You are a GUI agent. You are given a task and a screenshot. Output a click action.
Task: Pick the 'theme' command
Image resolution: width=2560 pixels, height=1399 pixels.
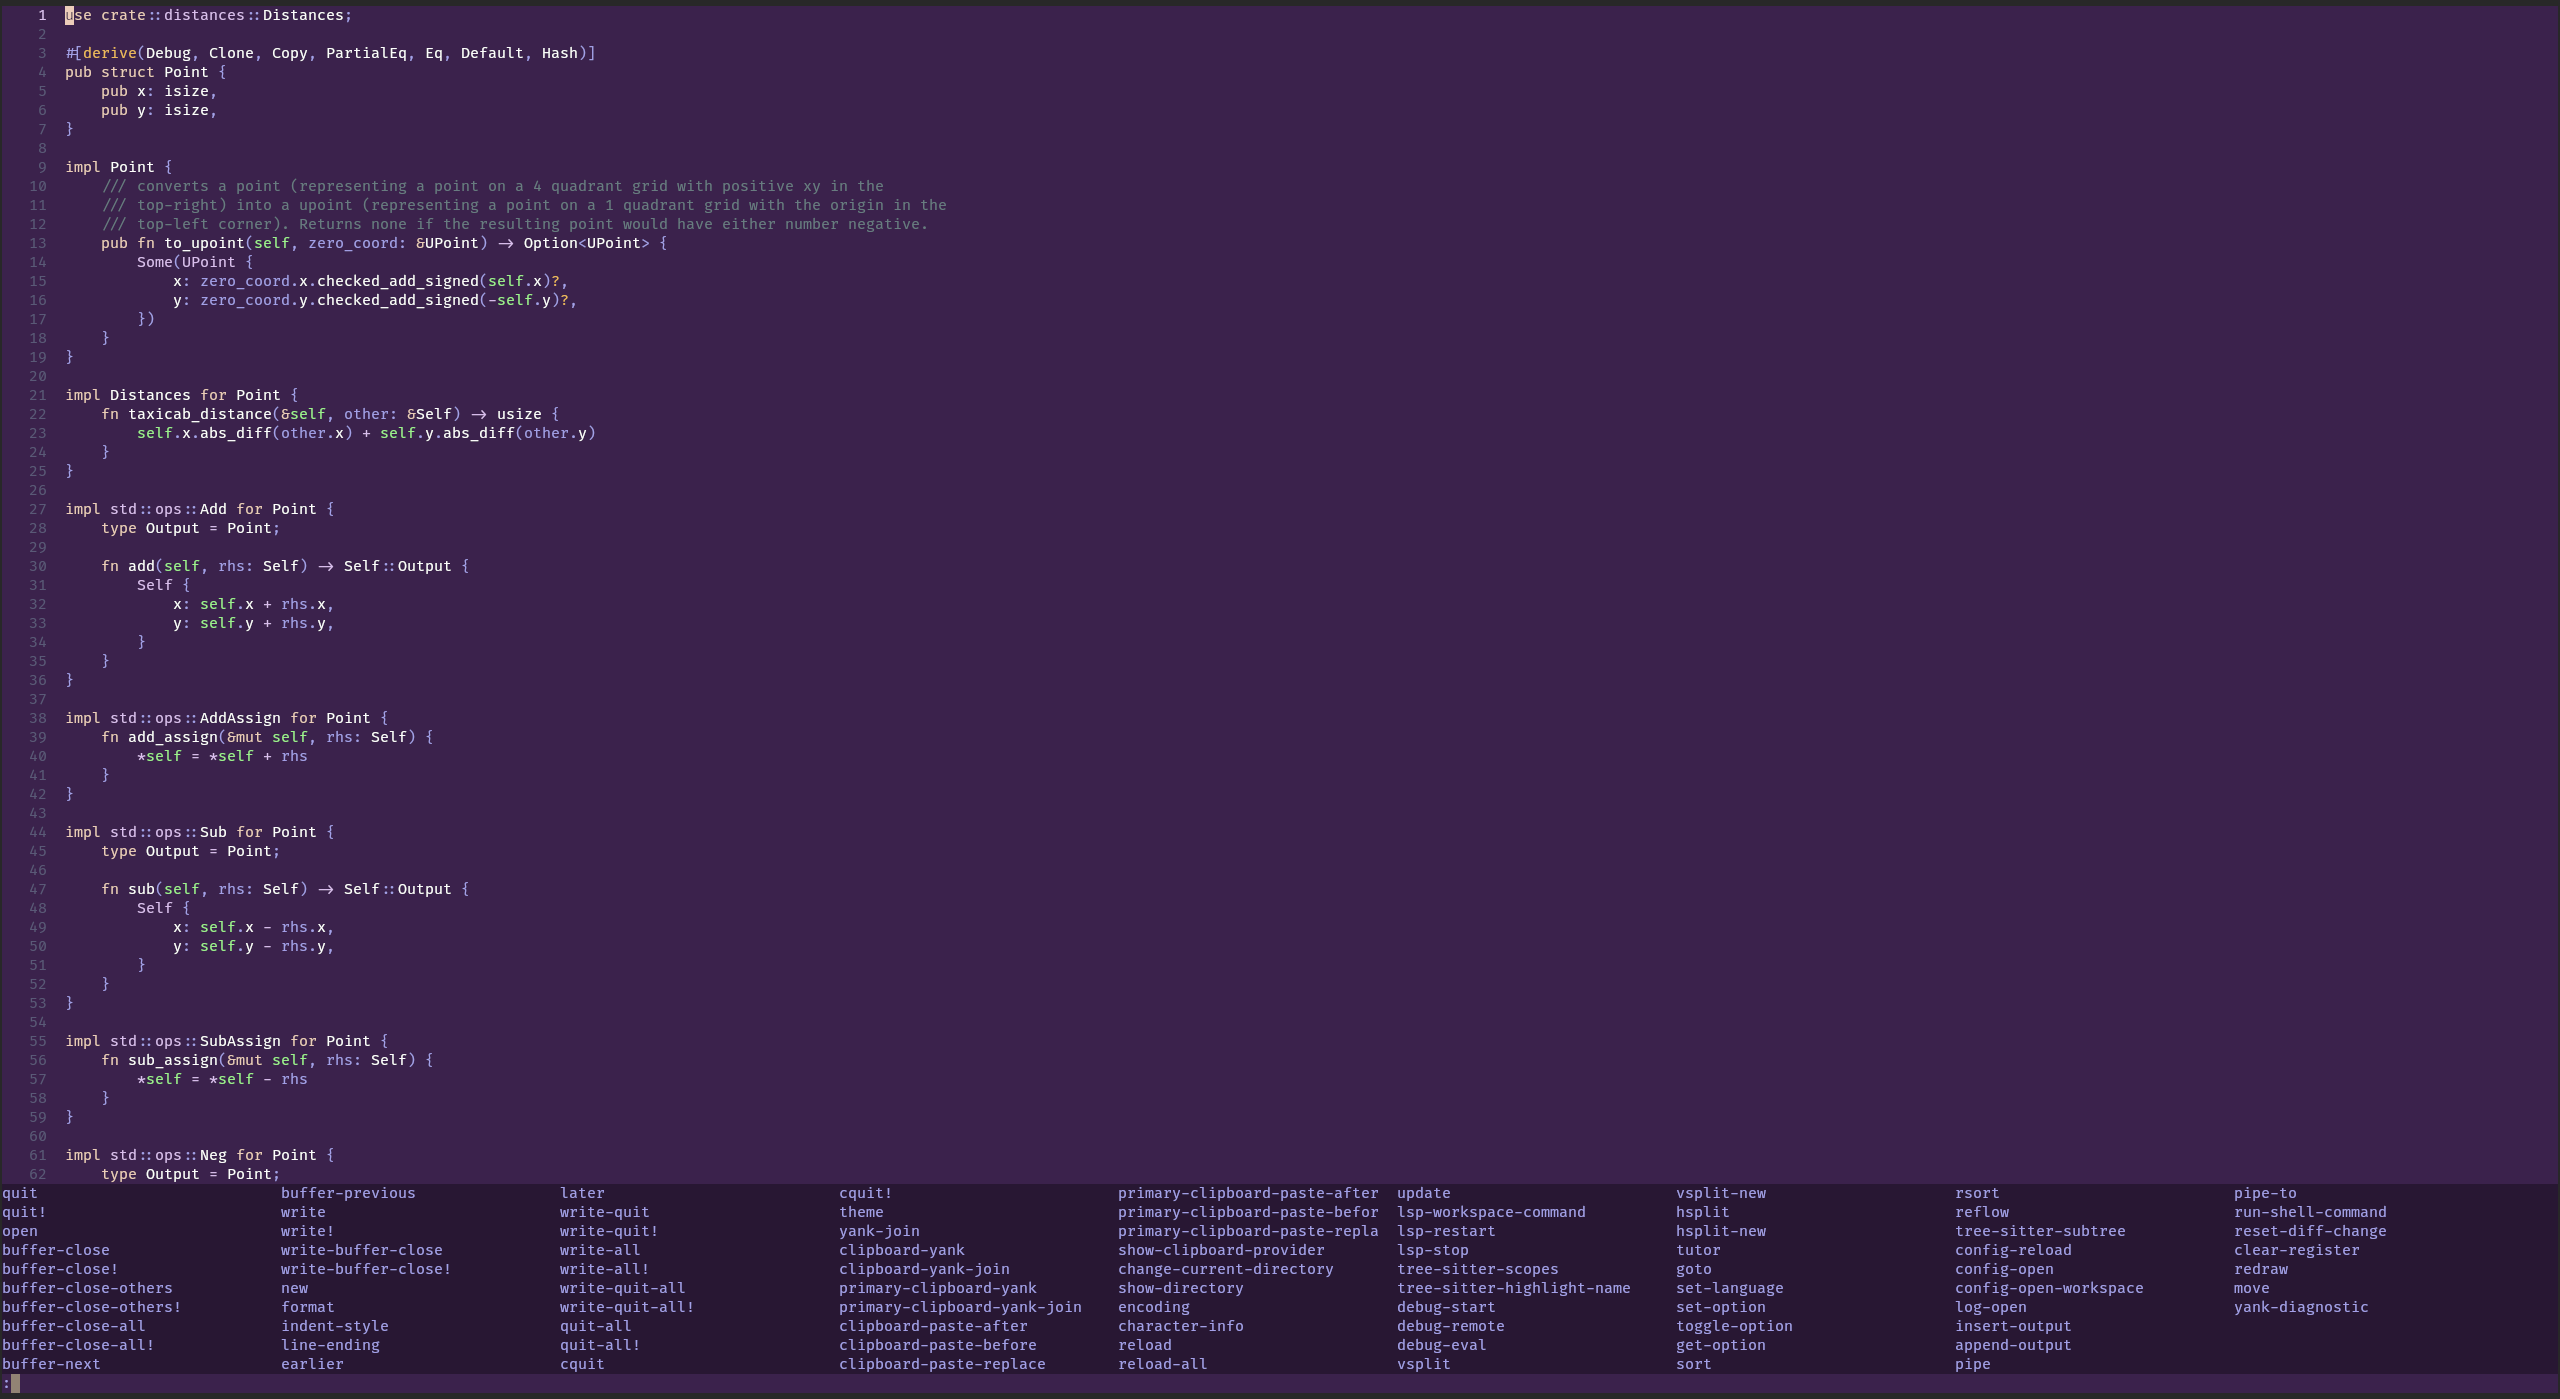point(861,1212)
